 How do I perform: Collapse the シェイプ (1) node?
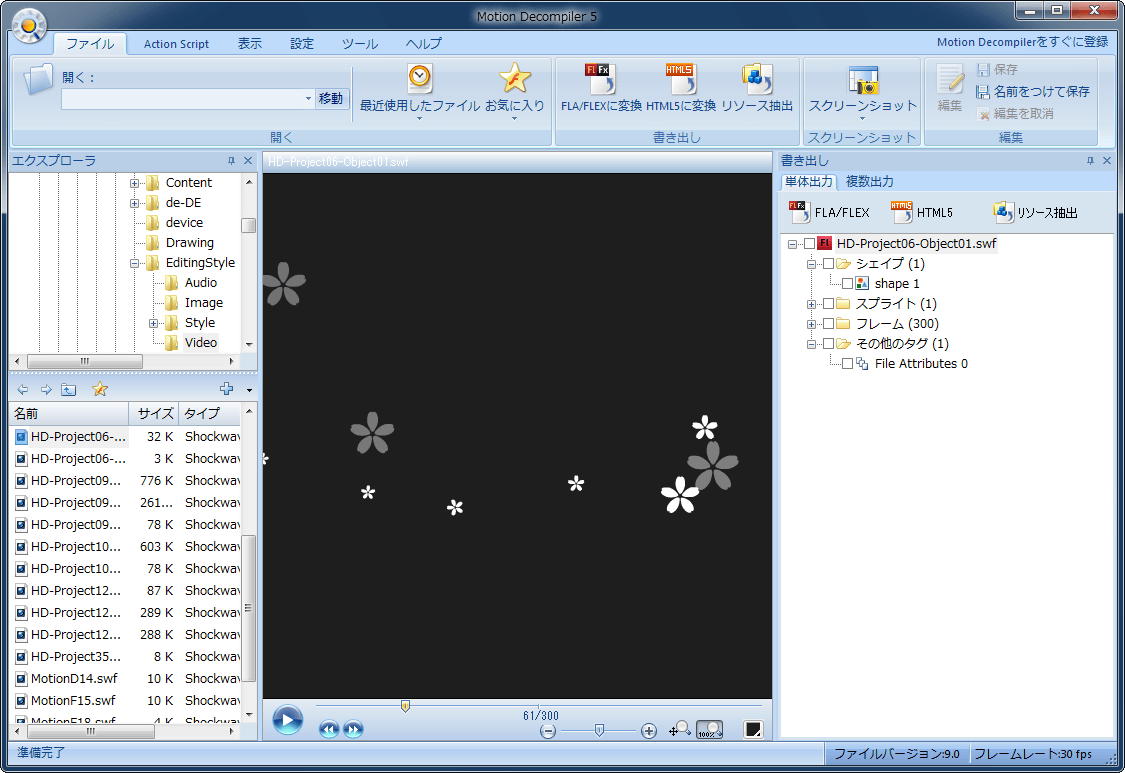pos(811,264)
